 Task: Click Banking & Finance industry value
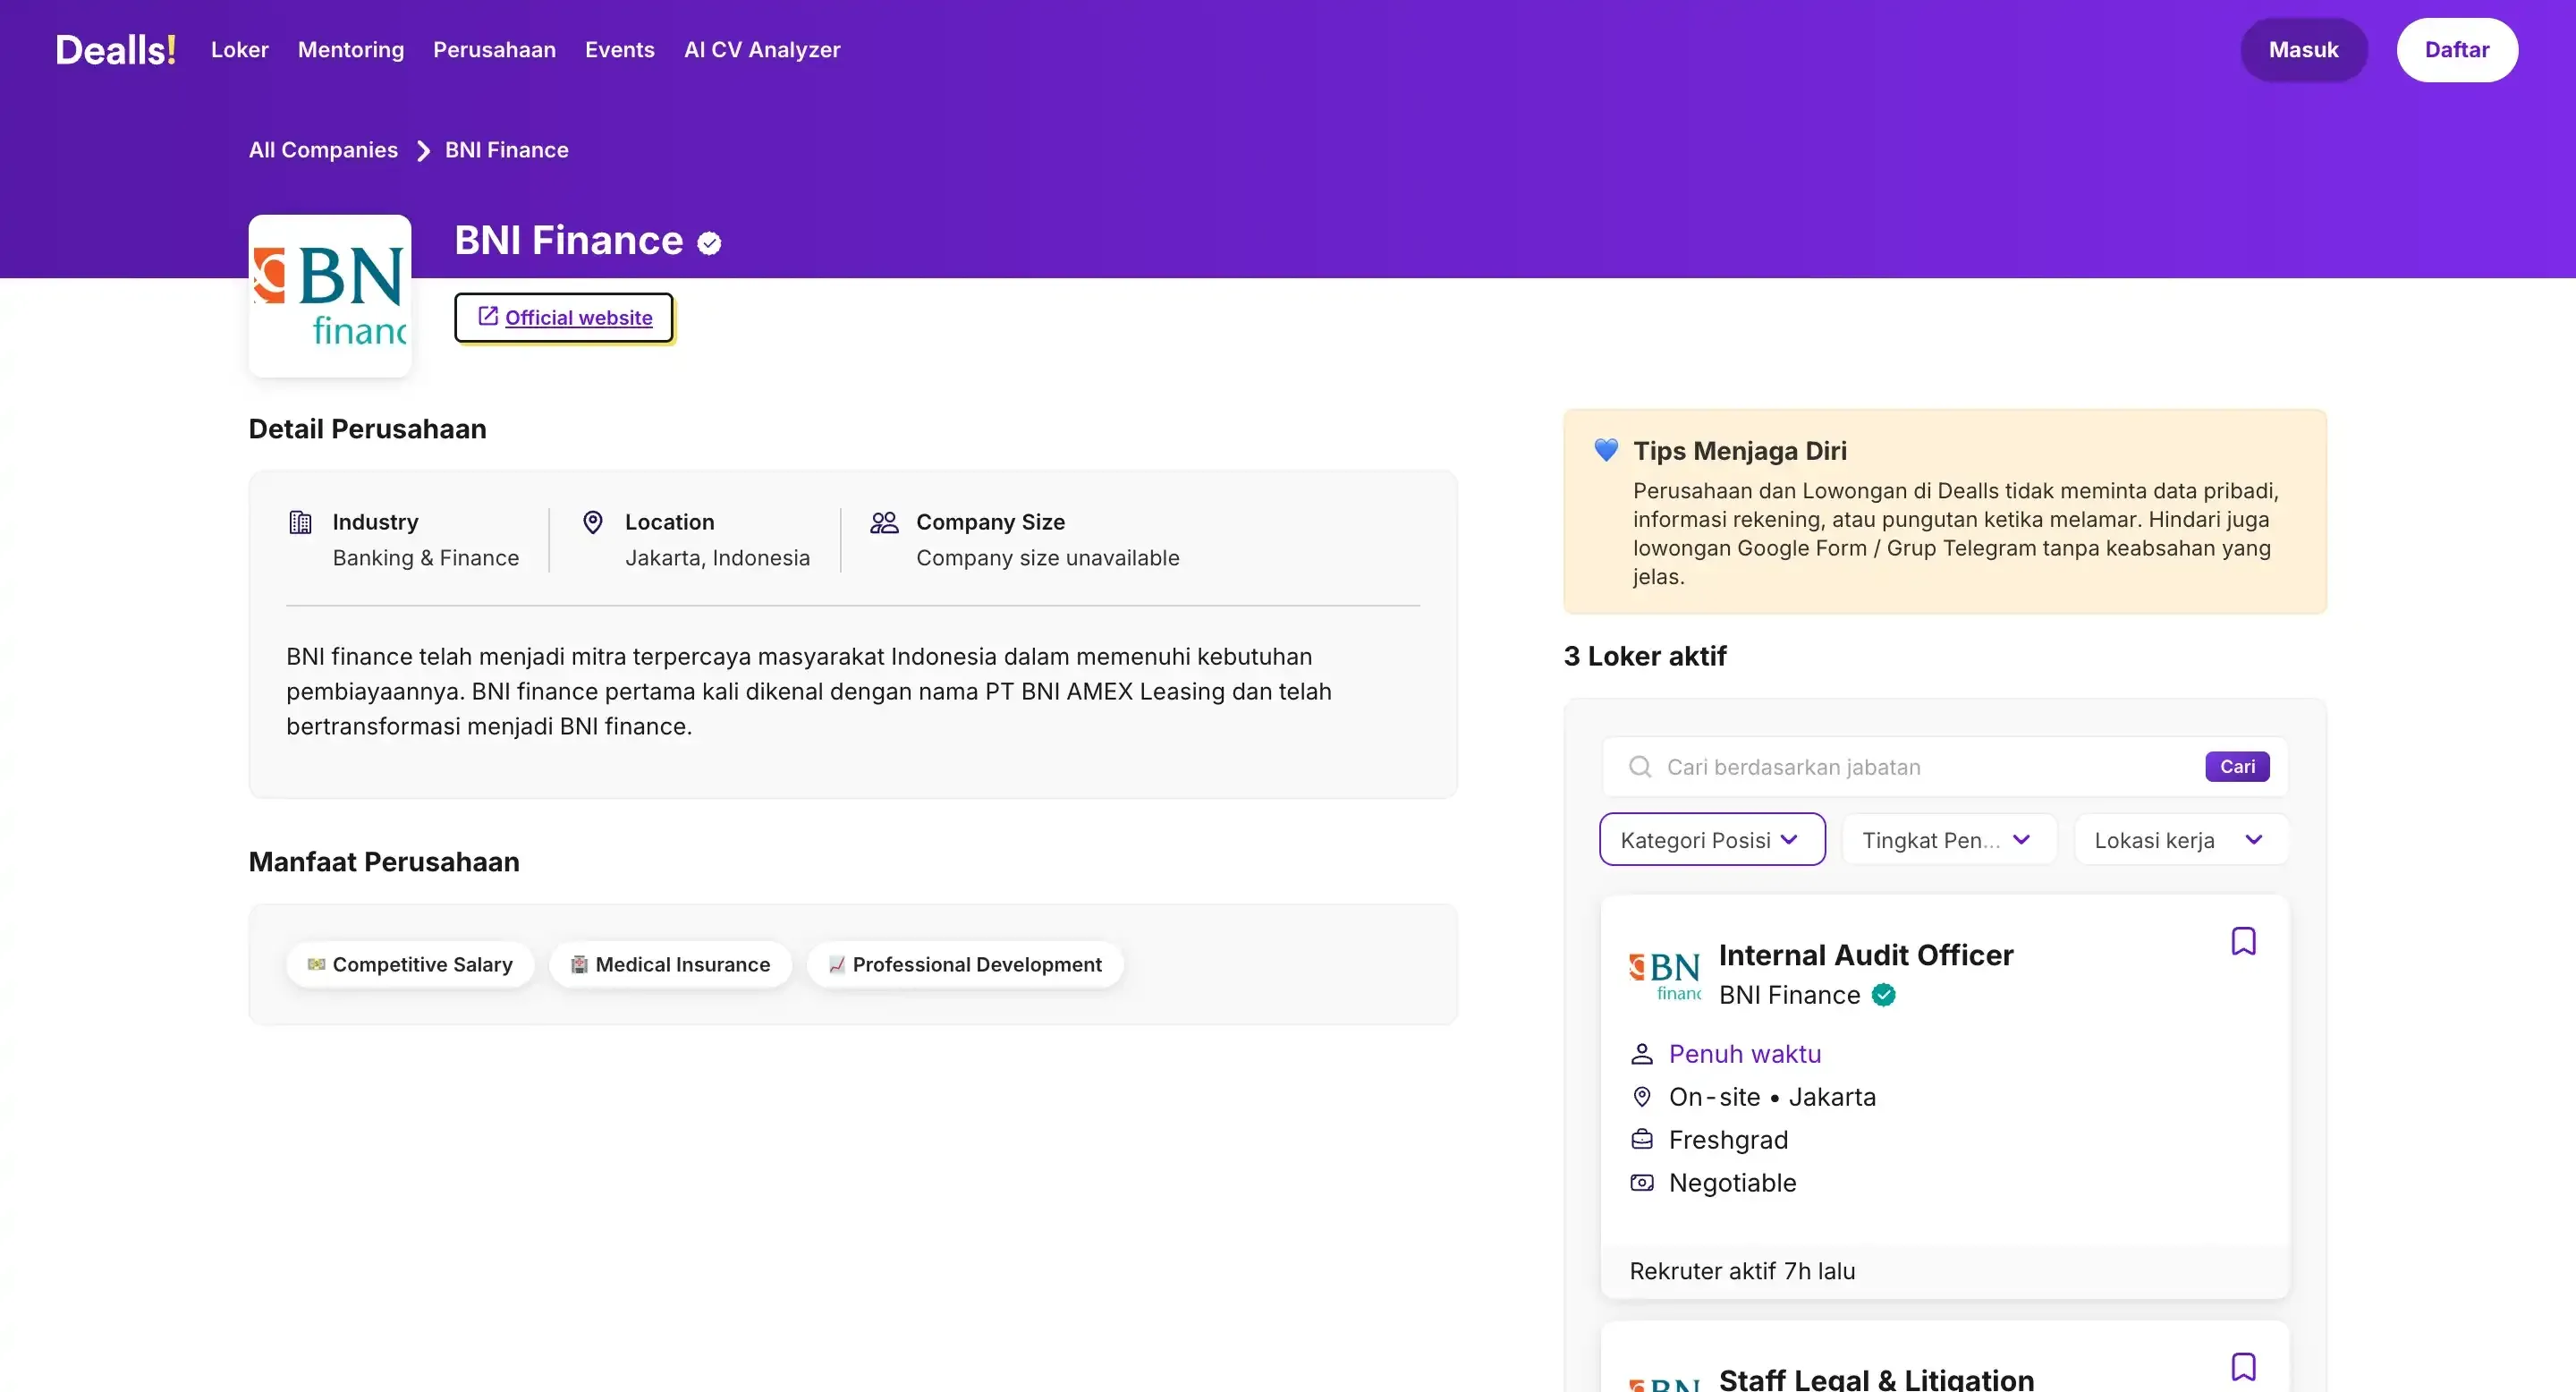pyautogui.click(x=426, y=558)
